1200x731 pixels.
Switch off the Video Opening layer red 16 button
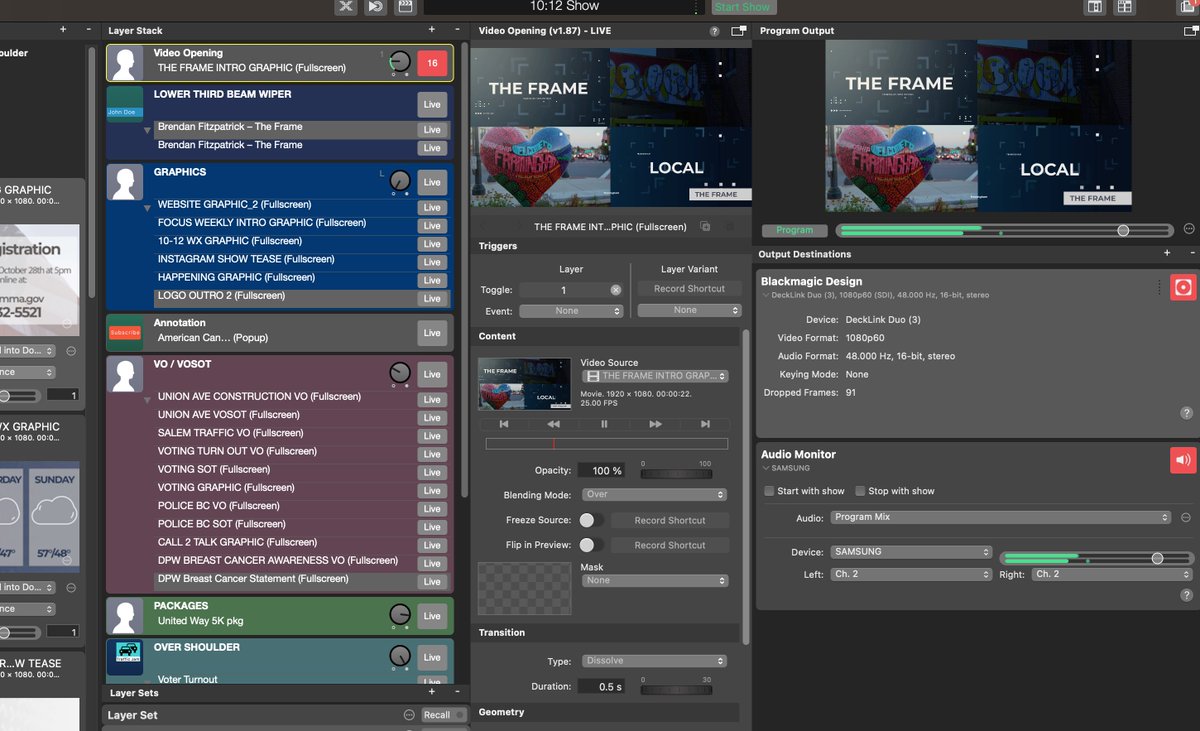432,63
